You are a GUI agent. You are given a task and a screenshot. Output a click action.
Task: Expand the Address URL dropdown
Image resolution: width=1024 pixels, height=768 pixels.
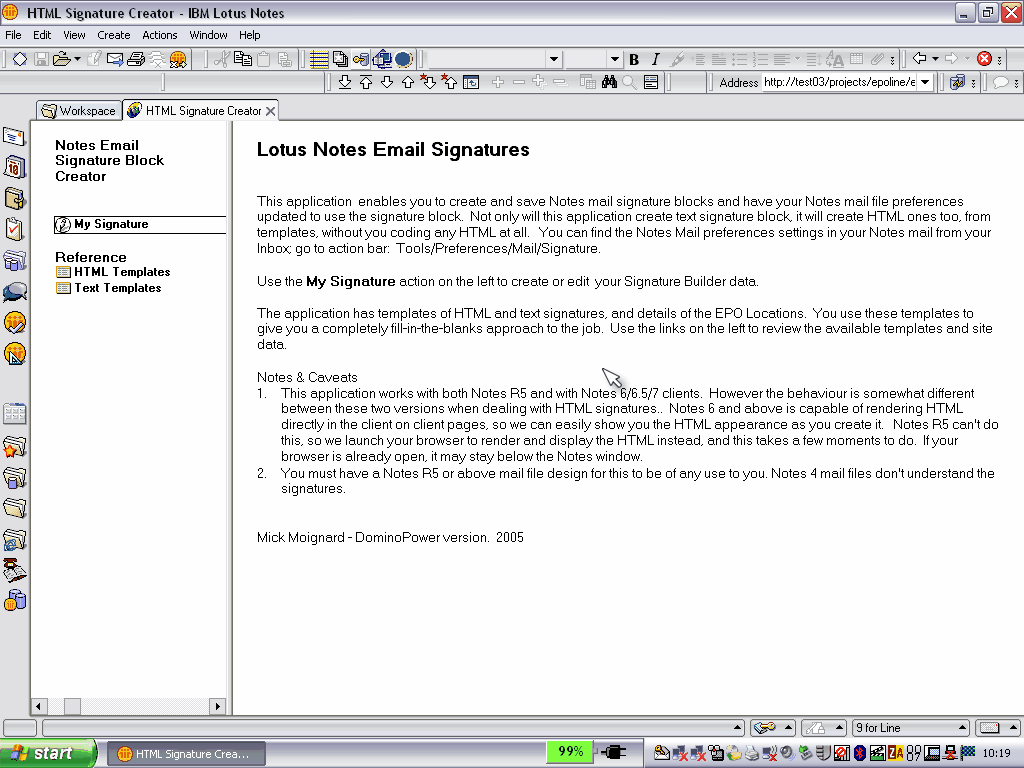925,82
